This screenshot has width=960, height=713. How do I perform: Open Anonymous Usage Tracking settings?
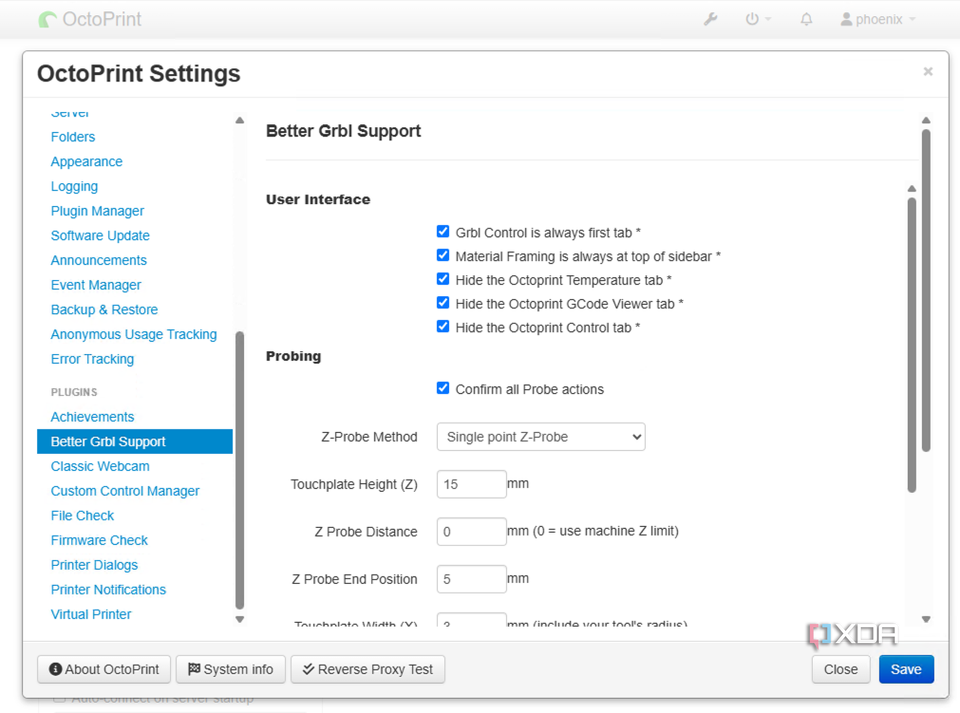133,334
